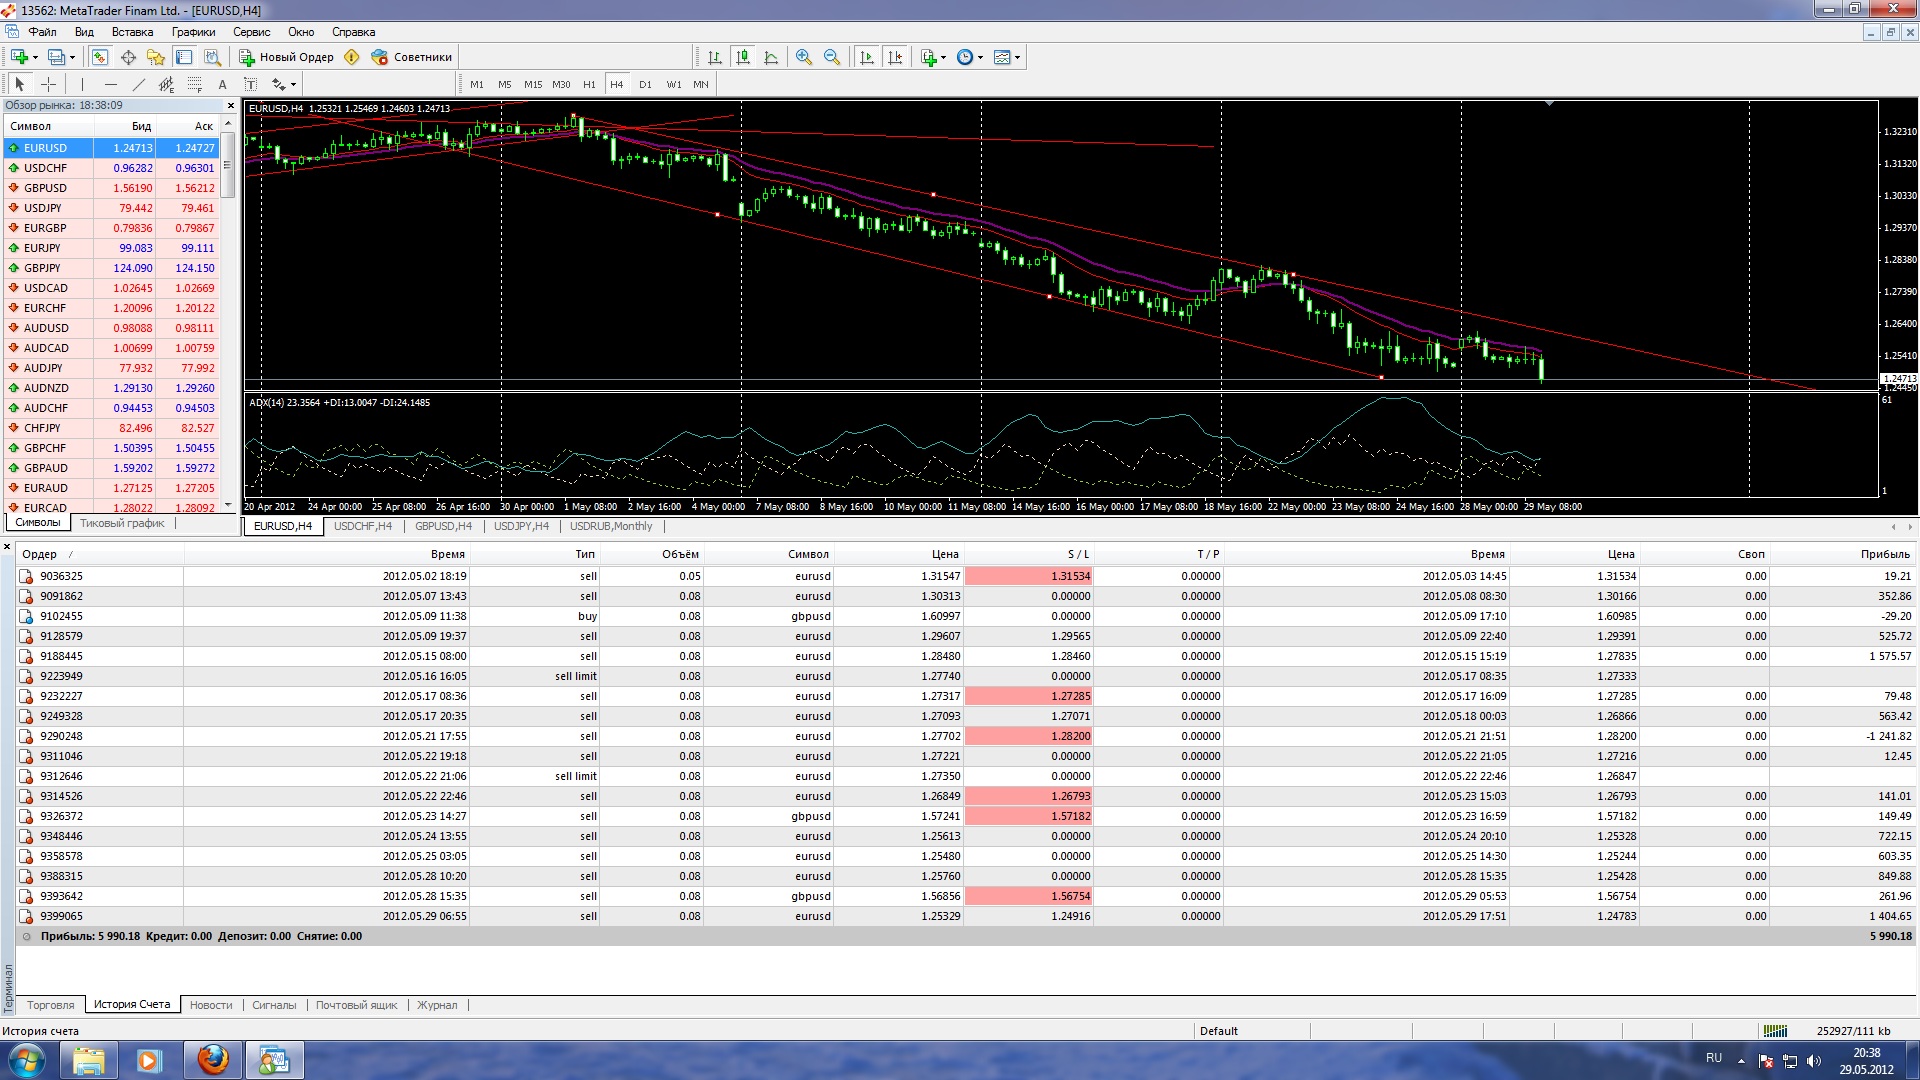Open the Вставка menu
This screenshot has height=1080, width=1920.
(132, 32)
